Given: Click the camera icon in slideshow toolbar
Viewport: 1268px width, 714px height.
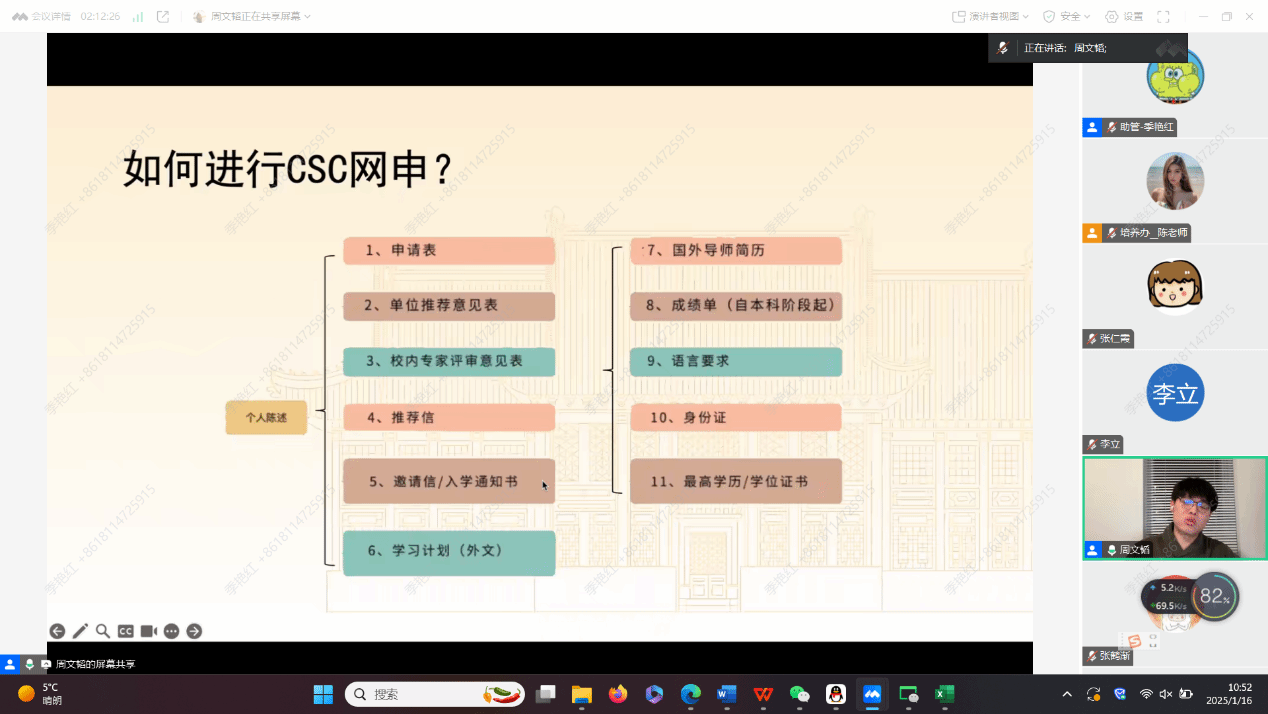Looking at the screenshot, I should pos(149,631).
